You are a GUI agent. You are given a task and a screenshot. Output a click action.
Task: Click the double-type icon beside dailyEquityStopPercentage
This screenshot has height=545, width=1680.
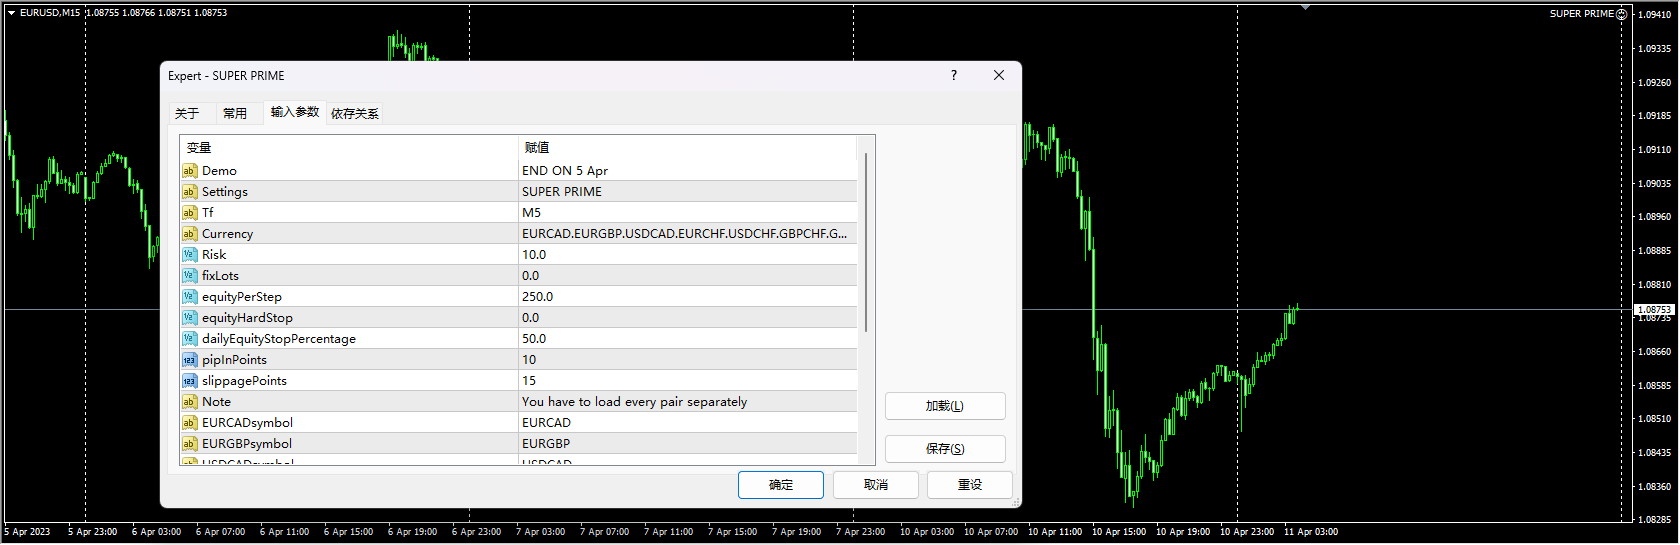tap(189, 339)
